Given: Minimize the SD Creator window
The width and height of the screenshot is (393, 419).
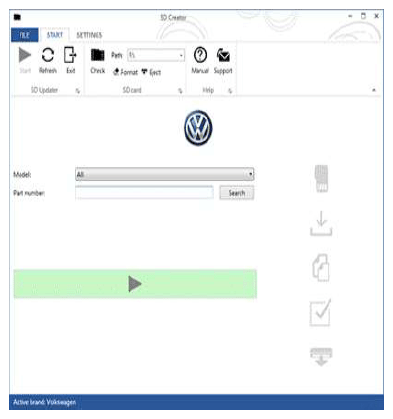Looking at the screenshot, I should pyautogui.click(x=350, y=16).
